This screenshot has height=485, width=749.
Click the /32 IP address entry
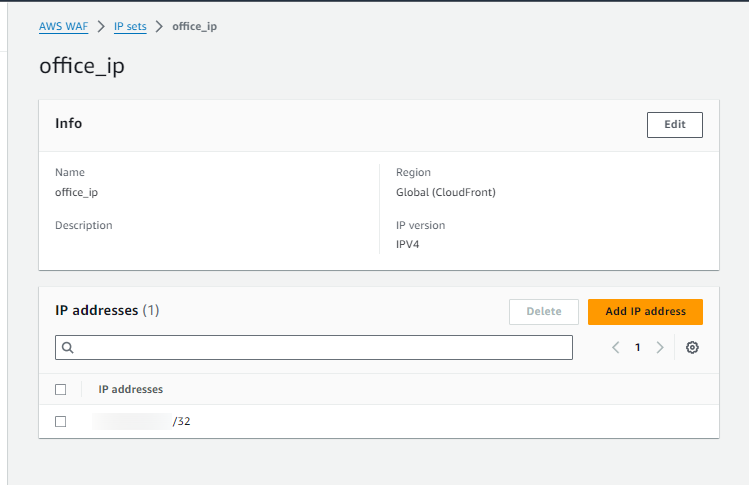pyautogui.click(x=142, y=421)
